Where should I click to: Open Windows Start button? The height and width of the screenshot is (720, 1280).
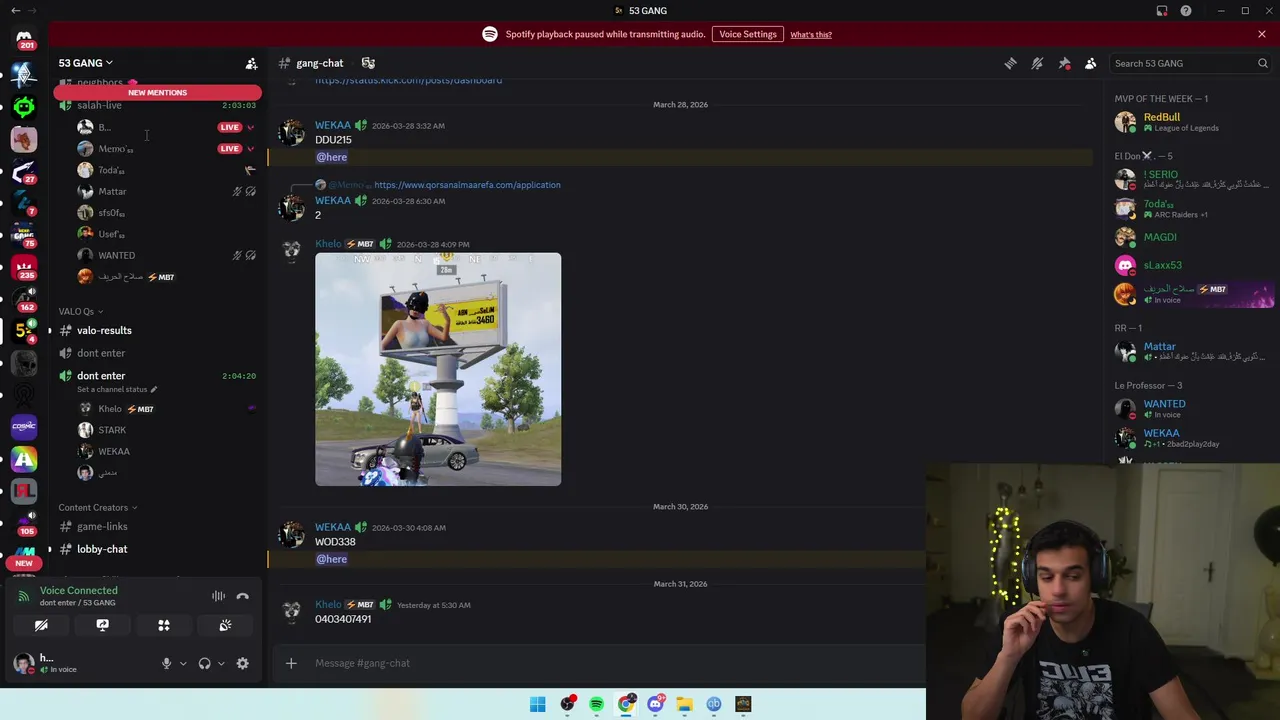538,704
